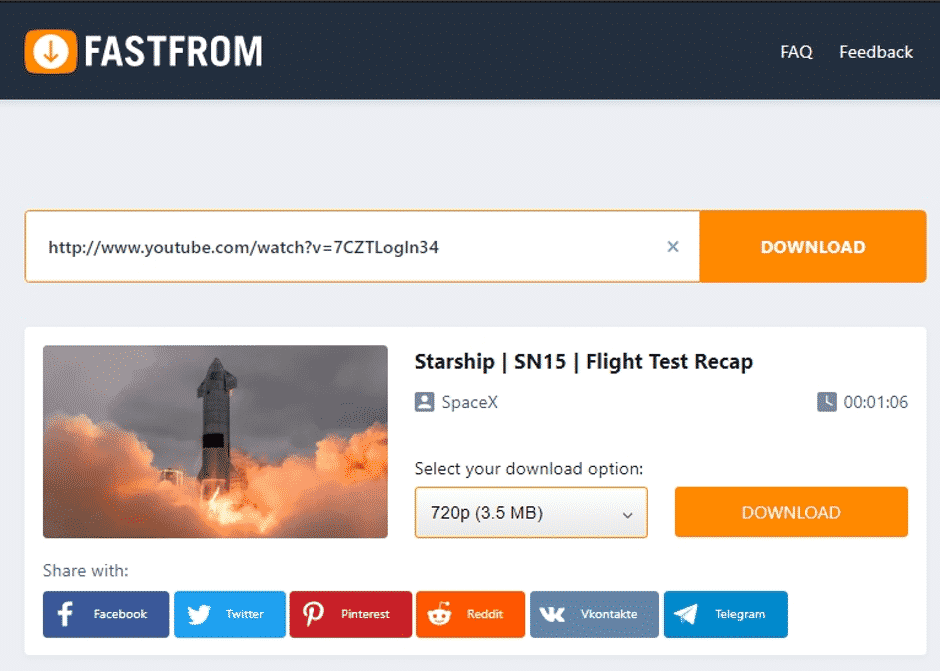Click the FASTFROM wordmark text in the header

click(173, 51)
